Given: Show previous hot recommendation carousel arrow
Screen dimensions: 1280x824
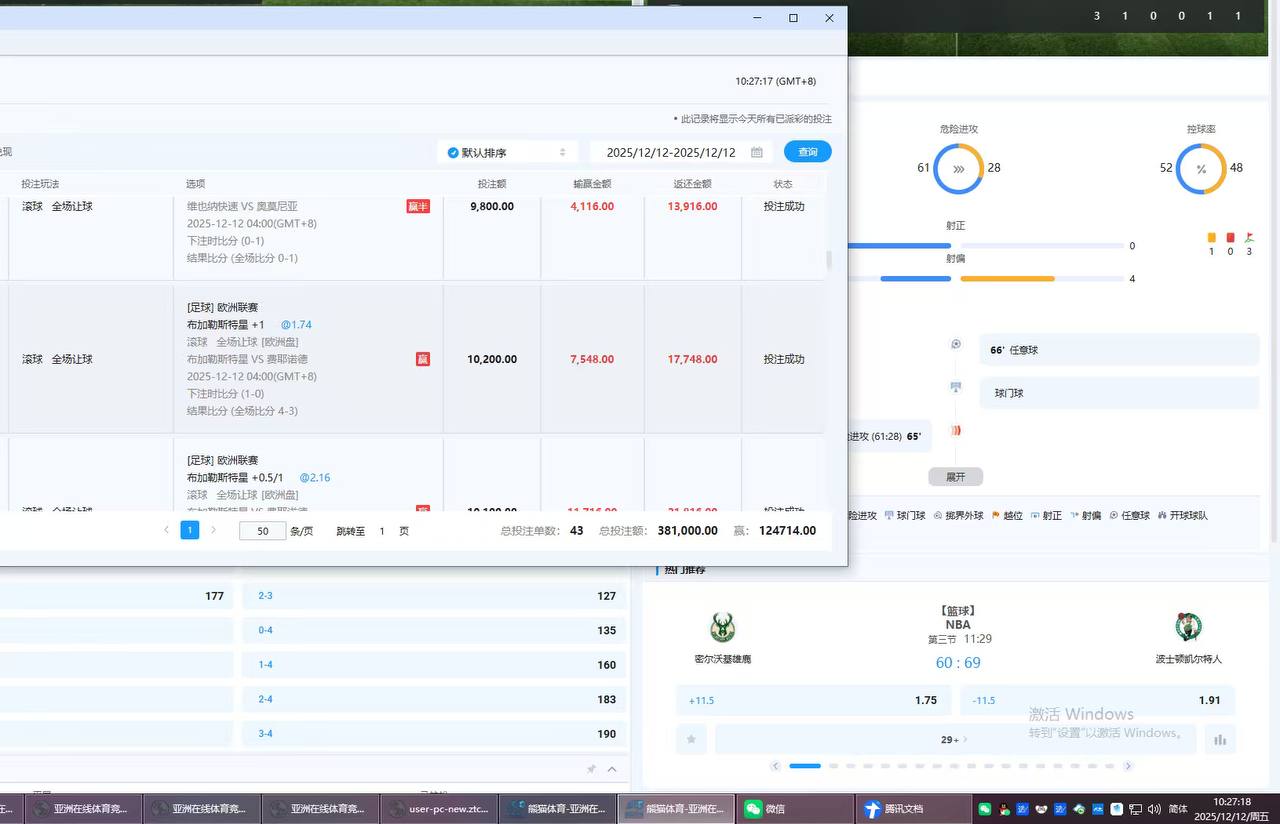Looking at the screenshot, I should 775,766.
